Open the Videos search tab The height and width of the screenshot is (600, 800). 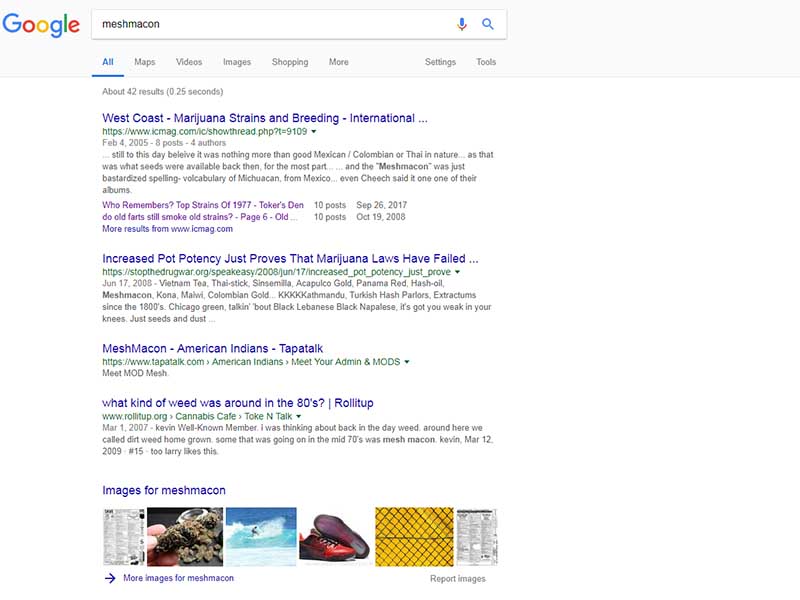pyautogui.click(x=189, y=62)
